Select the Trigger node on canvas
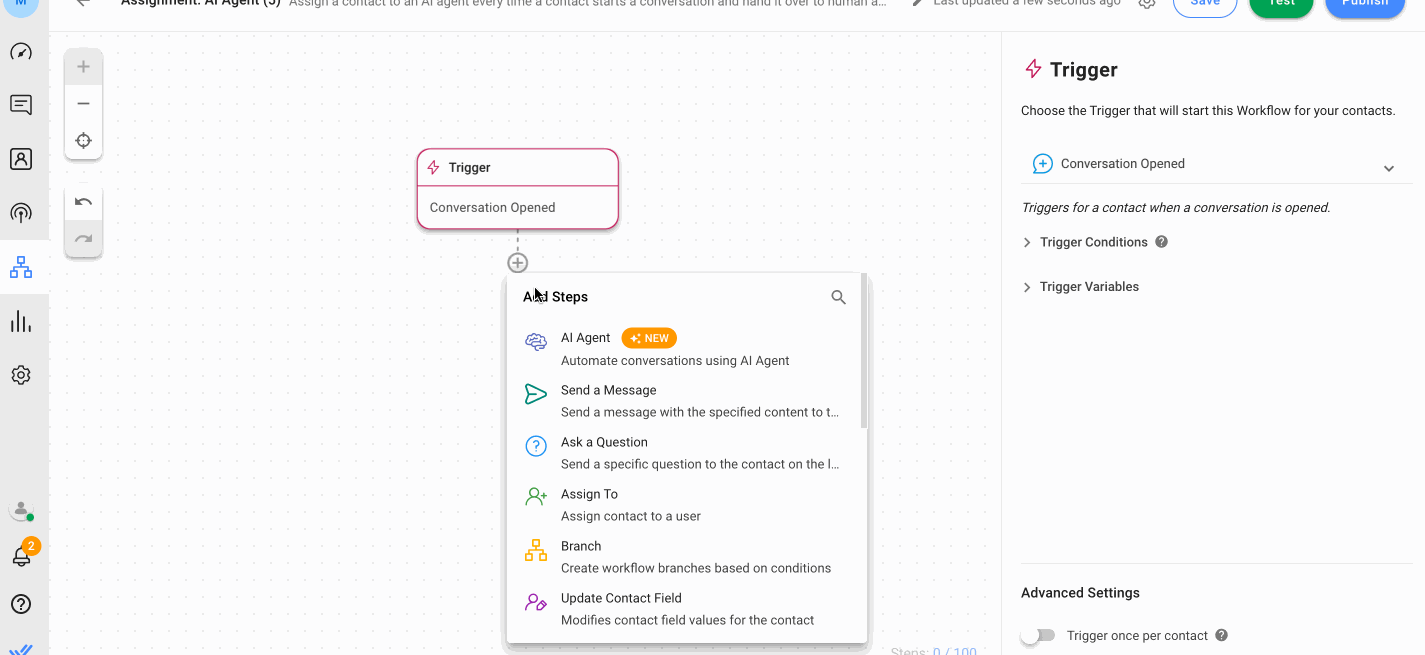This screenshot has height=655, width=1425. [517, 188]
